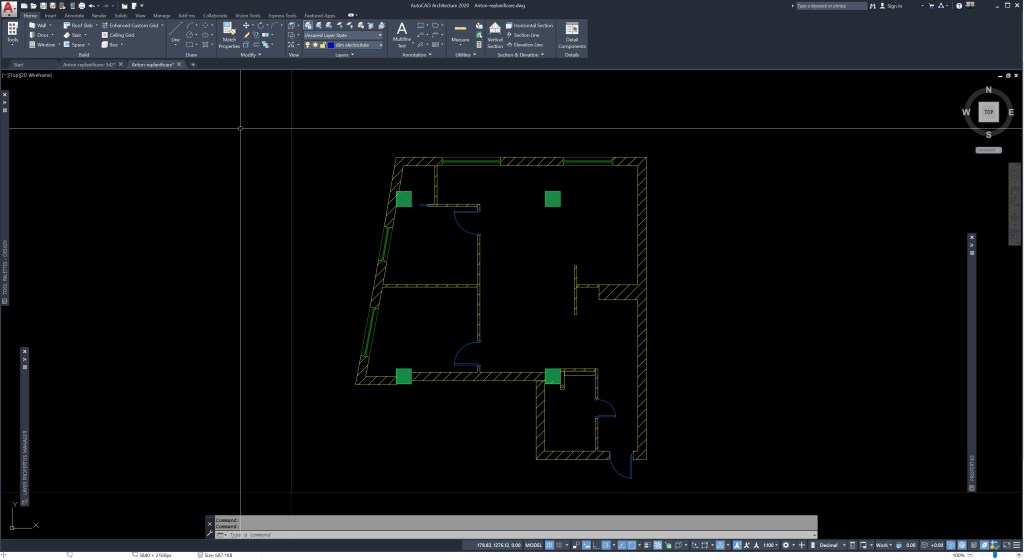Click the Sign In button
The image size is (1024, 560).
pyautogui.click(x=892, y=6)
